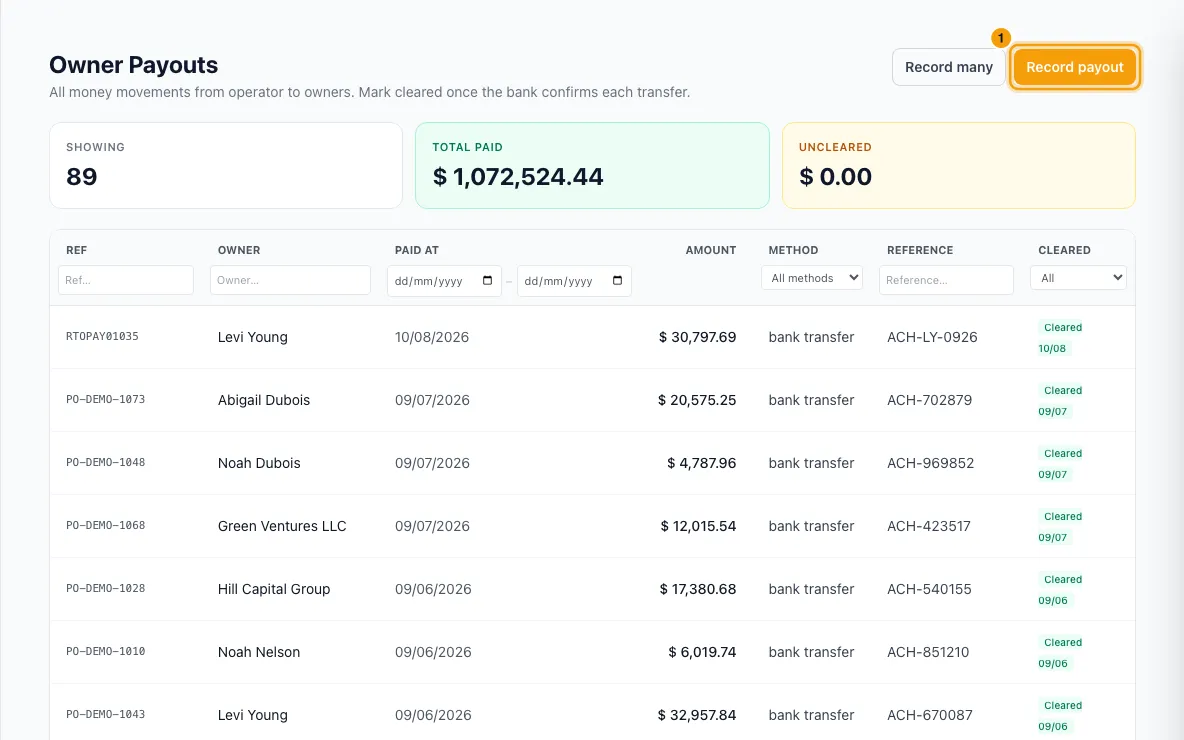The width and height of the screenshot is (1184, 740).
Task: Click ref PO-DEMO-1028
Action: pos(105,588)
